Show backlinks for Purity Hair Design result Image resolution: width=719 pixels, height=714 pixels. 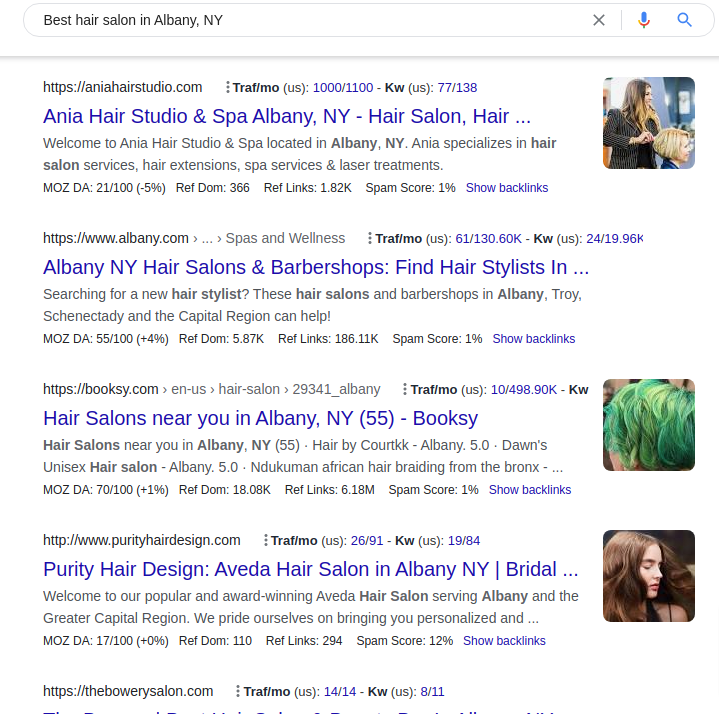(504, 640)
